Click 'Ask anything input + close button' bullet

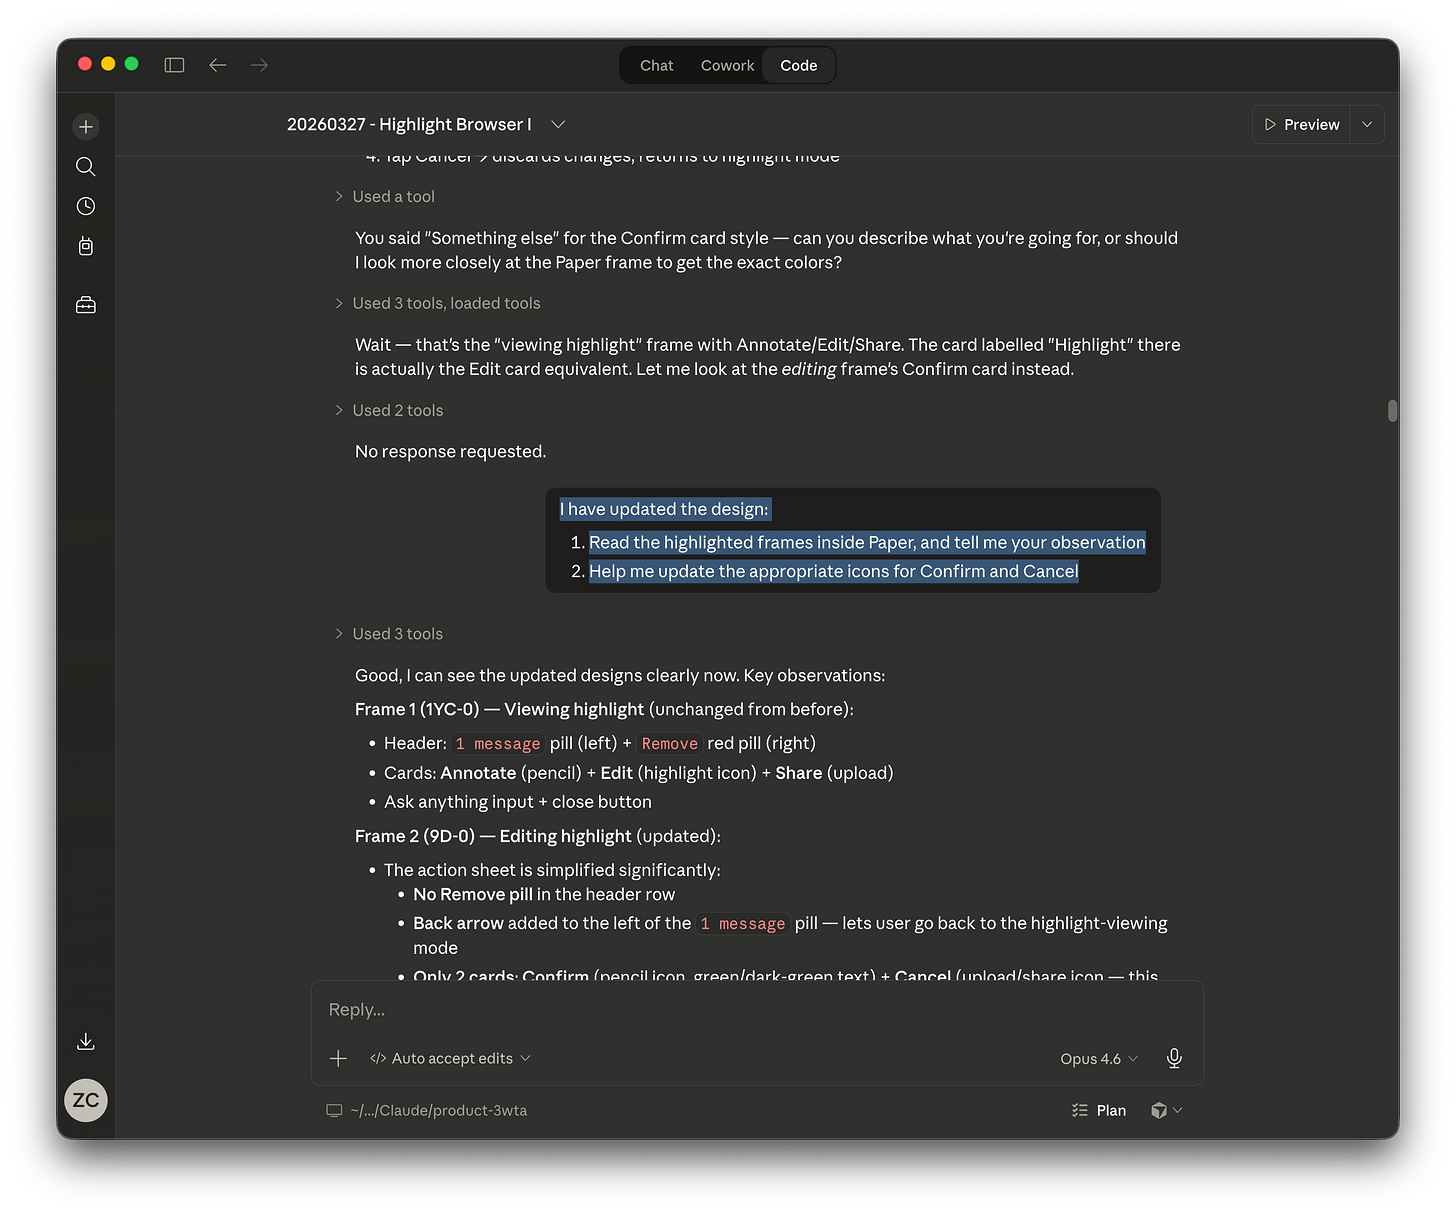(x=518, y=802)
